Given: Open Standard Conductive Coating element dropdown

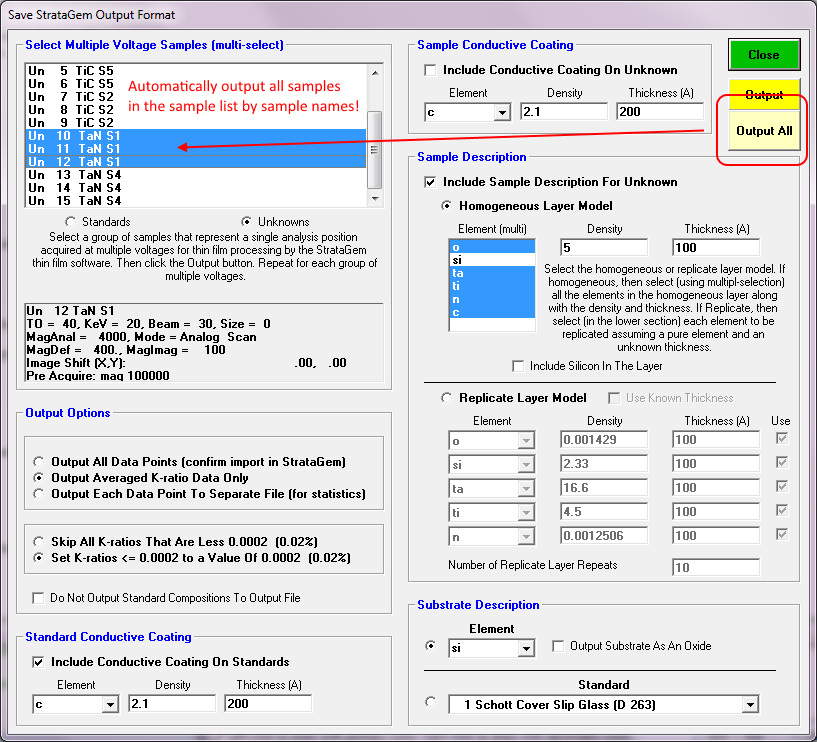Looking at the screenshot, I should pos(110,704).
